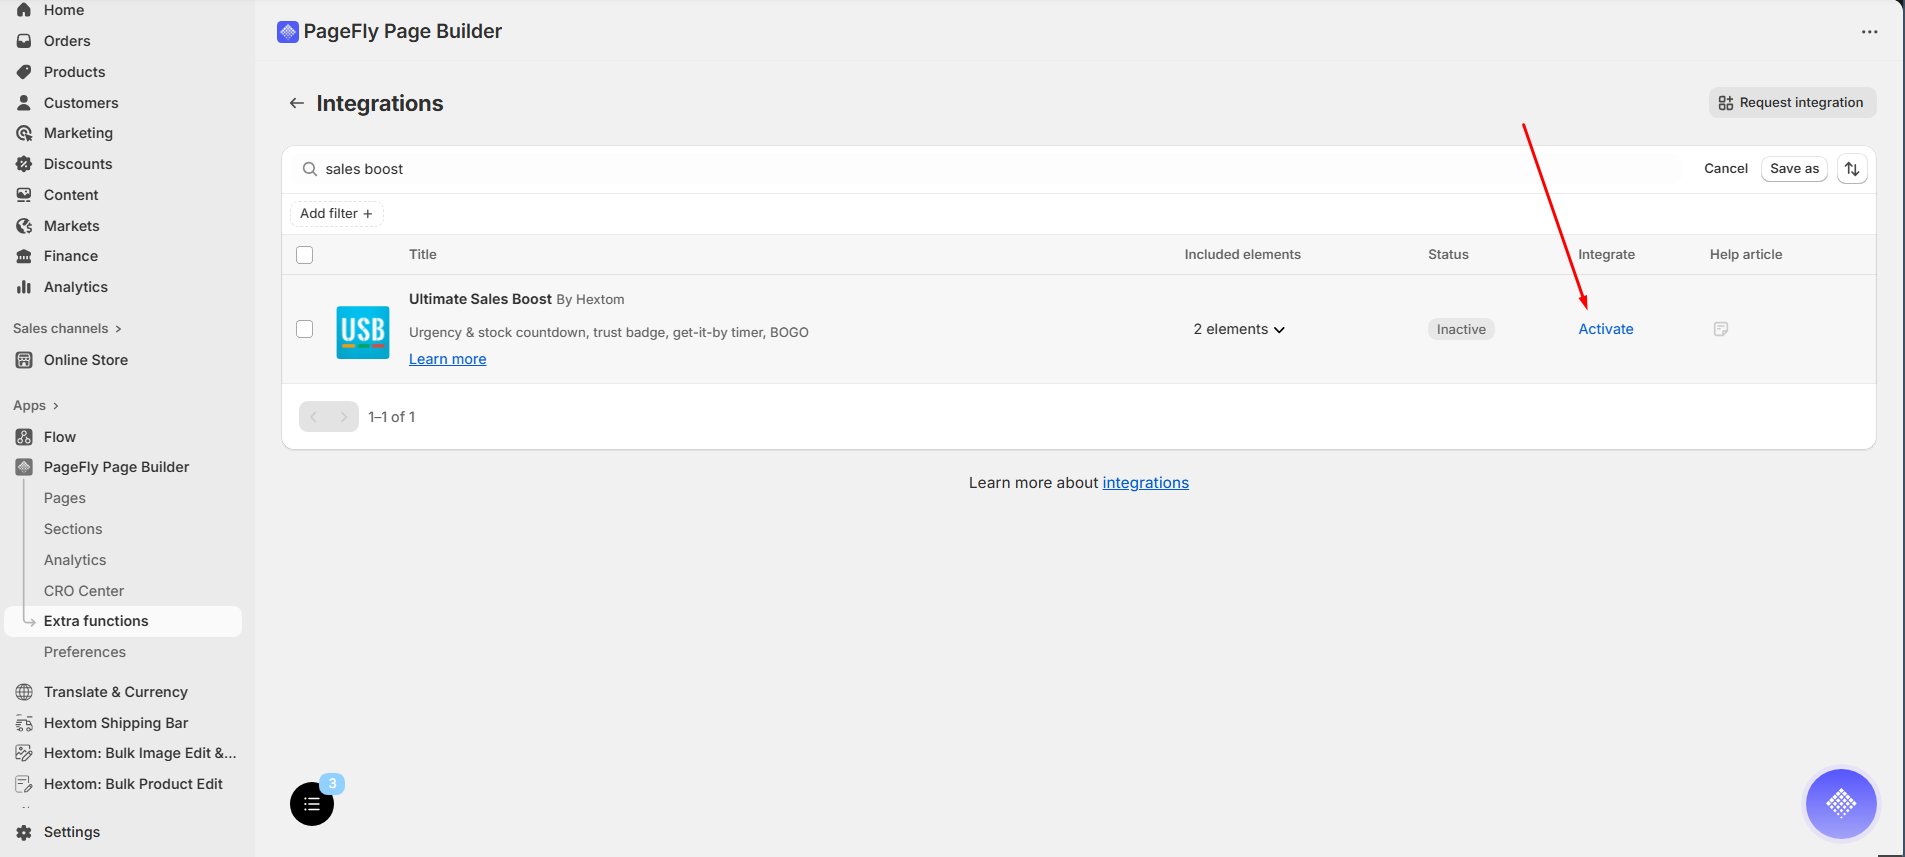Click the Marketing target icon
Viewport: 1905px width, 857px height.
click(x=24, y=133)
